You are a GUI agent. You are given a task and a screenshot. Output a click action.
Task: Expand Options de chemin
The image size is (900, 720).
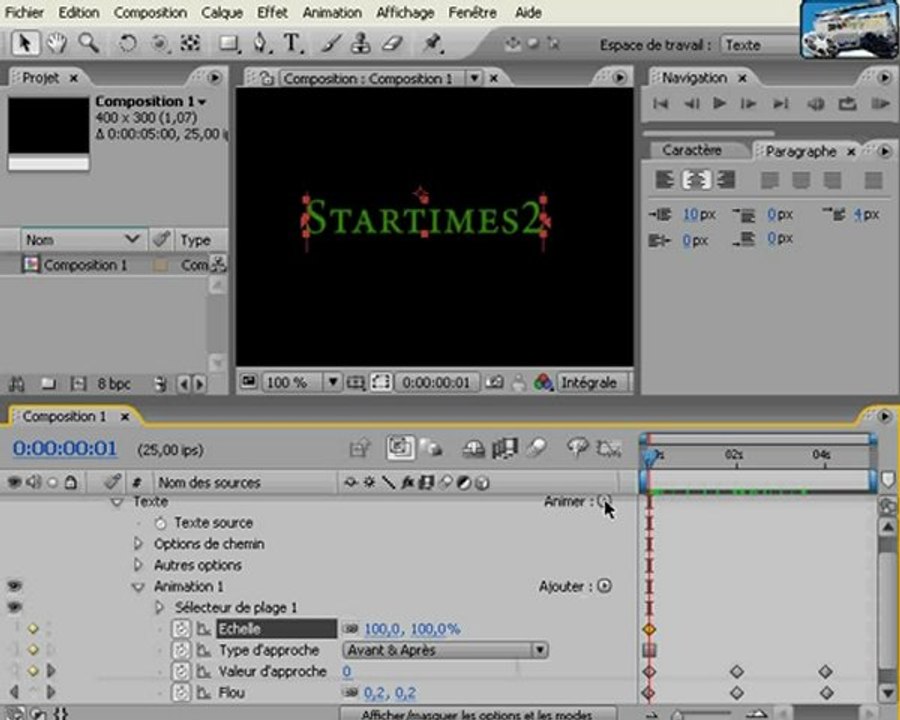138,543
